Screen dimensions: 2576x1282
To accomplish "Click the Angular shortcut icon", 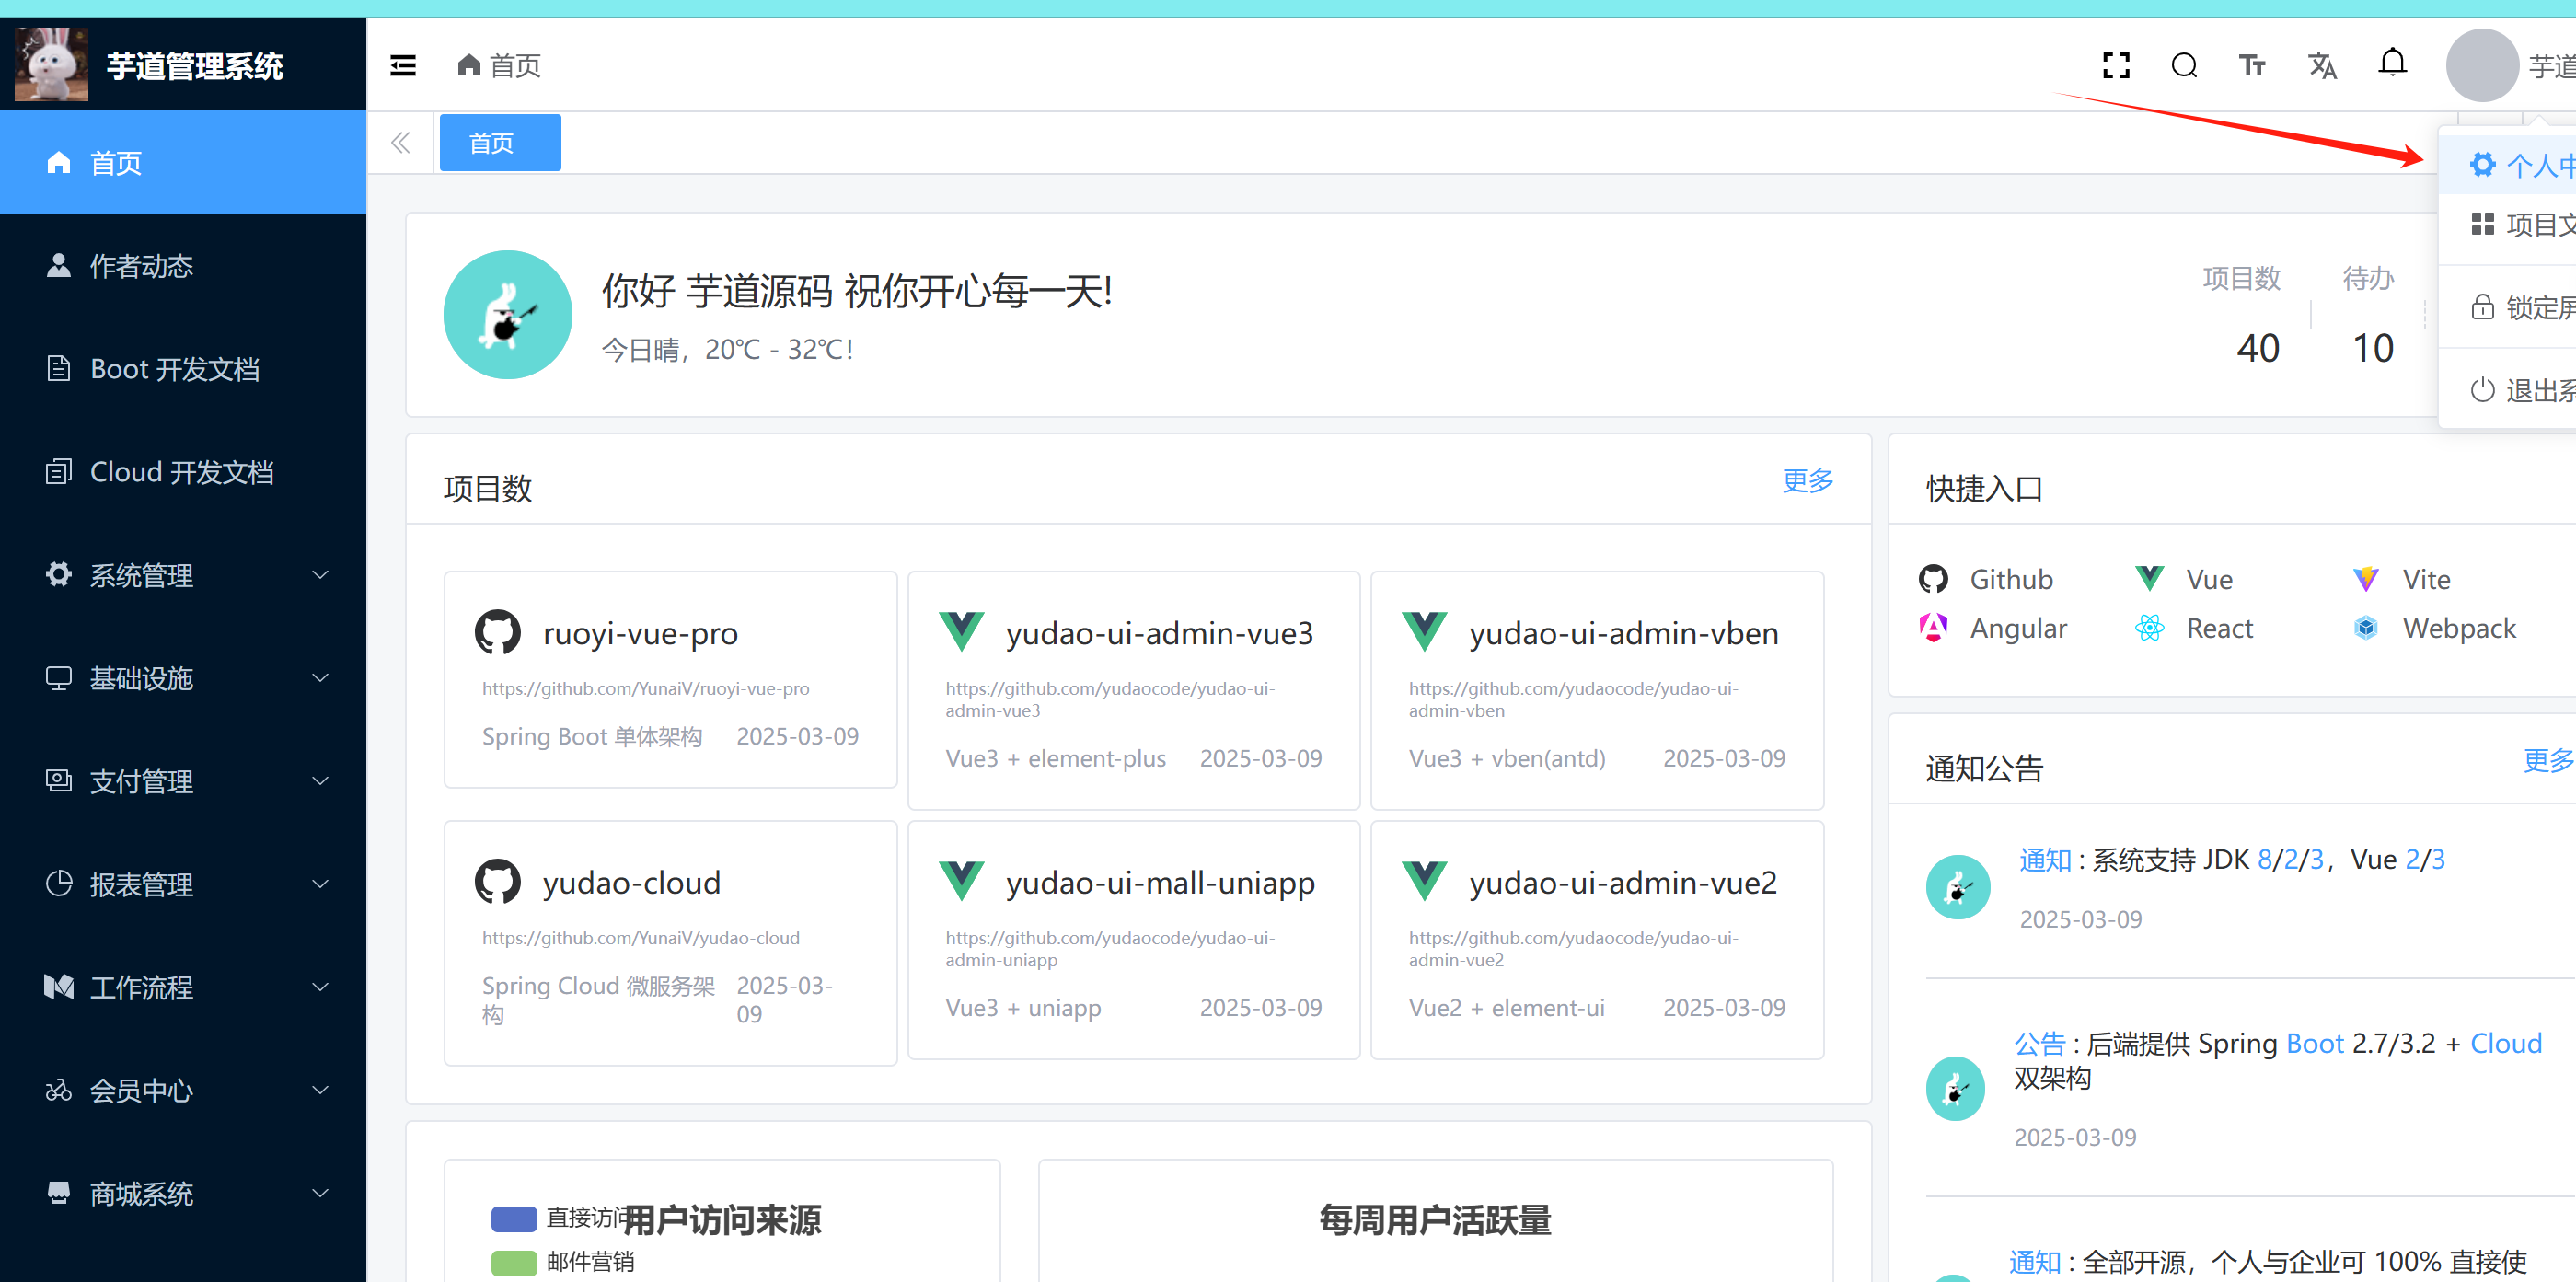I will click(x=1933, y=628).
